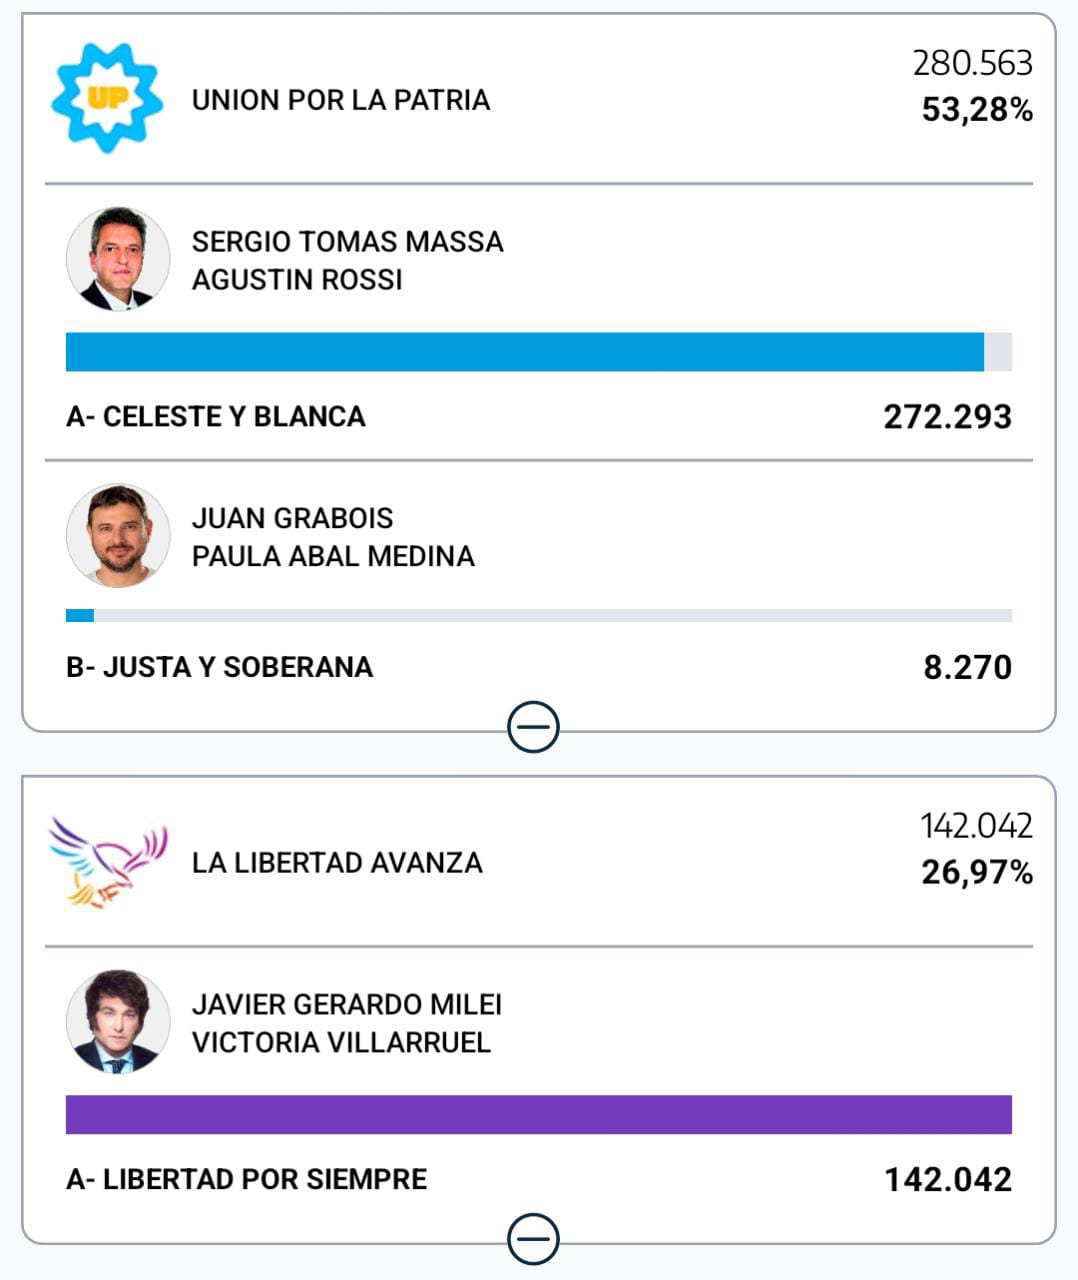Click the B- JUSTA Y SOBERANA list label
Screen dimensions: 1078x1280
(x=219, y=667)
